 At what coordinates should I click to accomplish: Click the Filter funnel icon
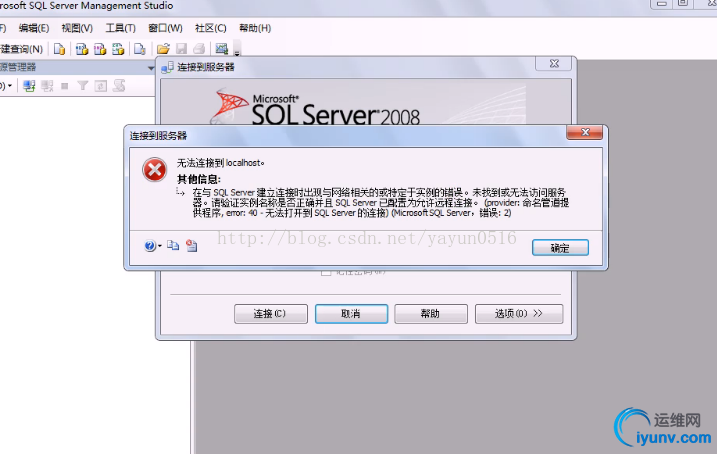coord(82,86)
